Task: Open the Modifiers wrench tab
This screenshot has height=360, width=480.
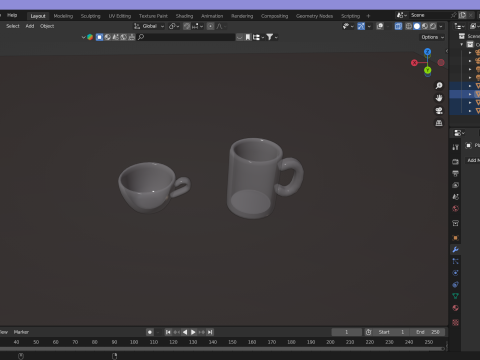Action: (x=455, y=249)
